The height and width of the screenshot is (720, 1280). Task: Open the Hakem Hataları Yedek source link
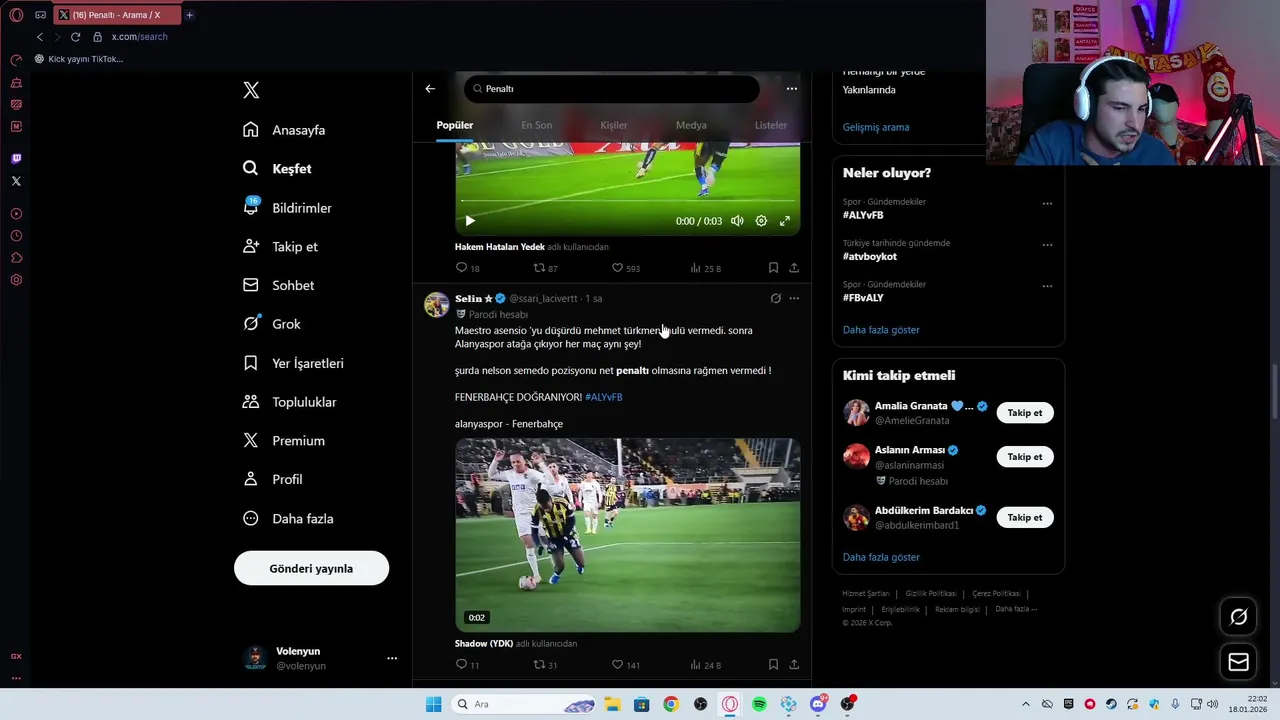pyautogui.click(x=500, y=247)
